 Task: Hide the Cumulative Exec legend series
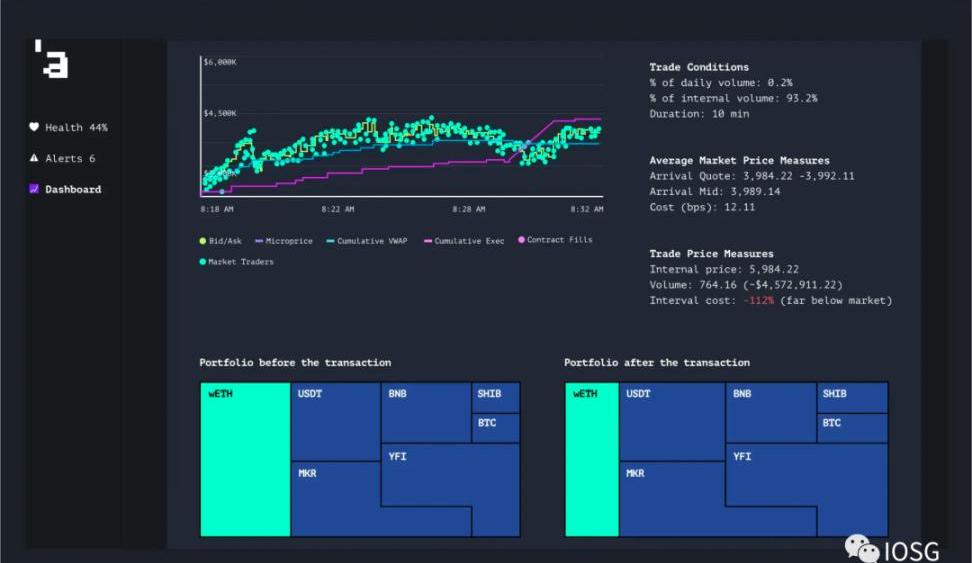click(468, 241)
